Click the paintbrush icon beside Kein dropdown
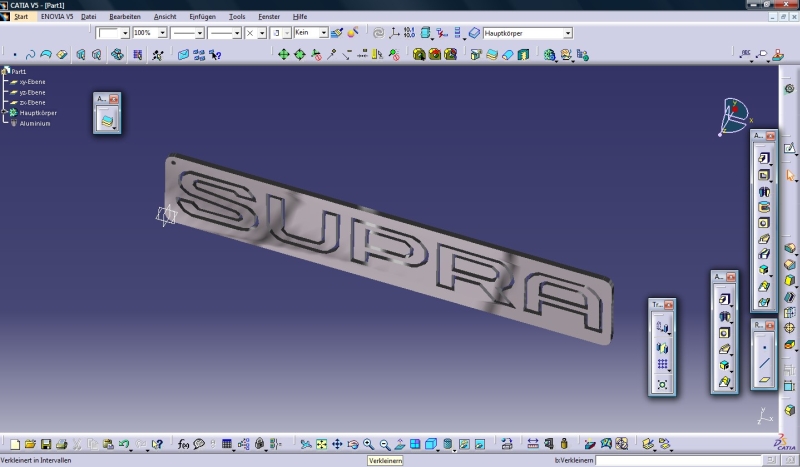Screen dimensions: 800x467 point(337,33)
